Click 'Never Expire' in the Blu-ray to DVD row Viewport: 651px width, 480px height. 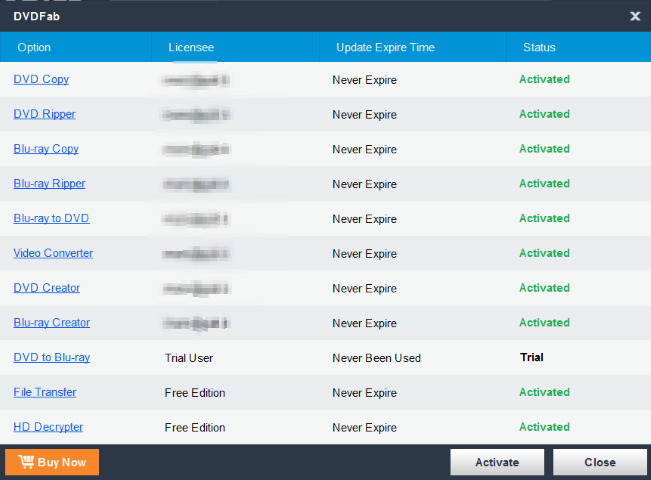(365, 219)
